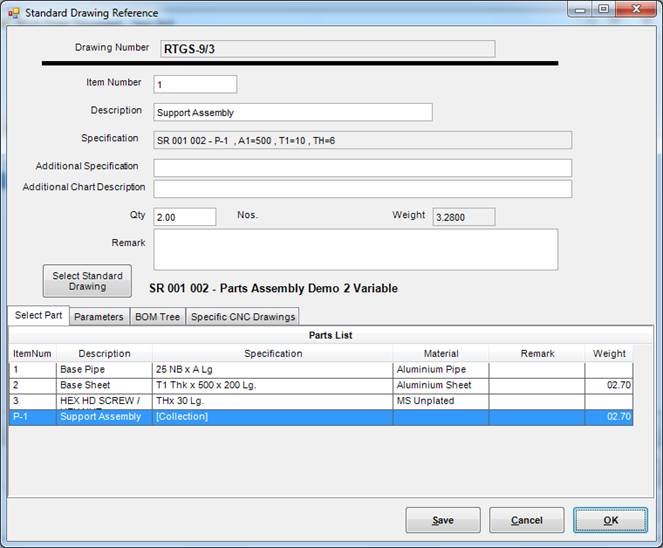Click the Cancel button
663x548 pixels.
click(526, 520)
